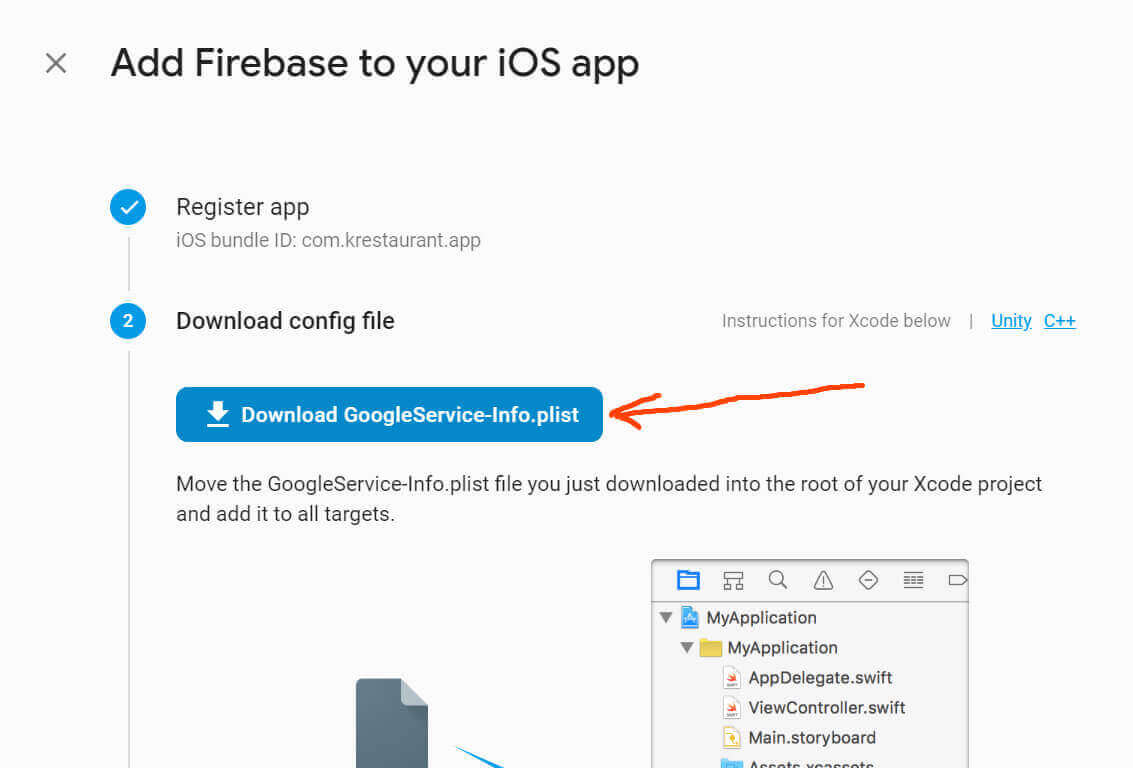Close the Add Firebase dialog

[56, 64]
